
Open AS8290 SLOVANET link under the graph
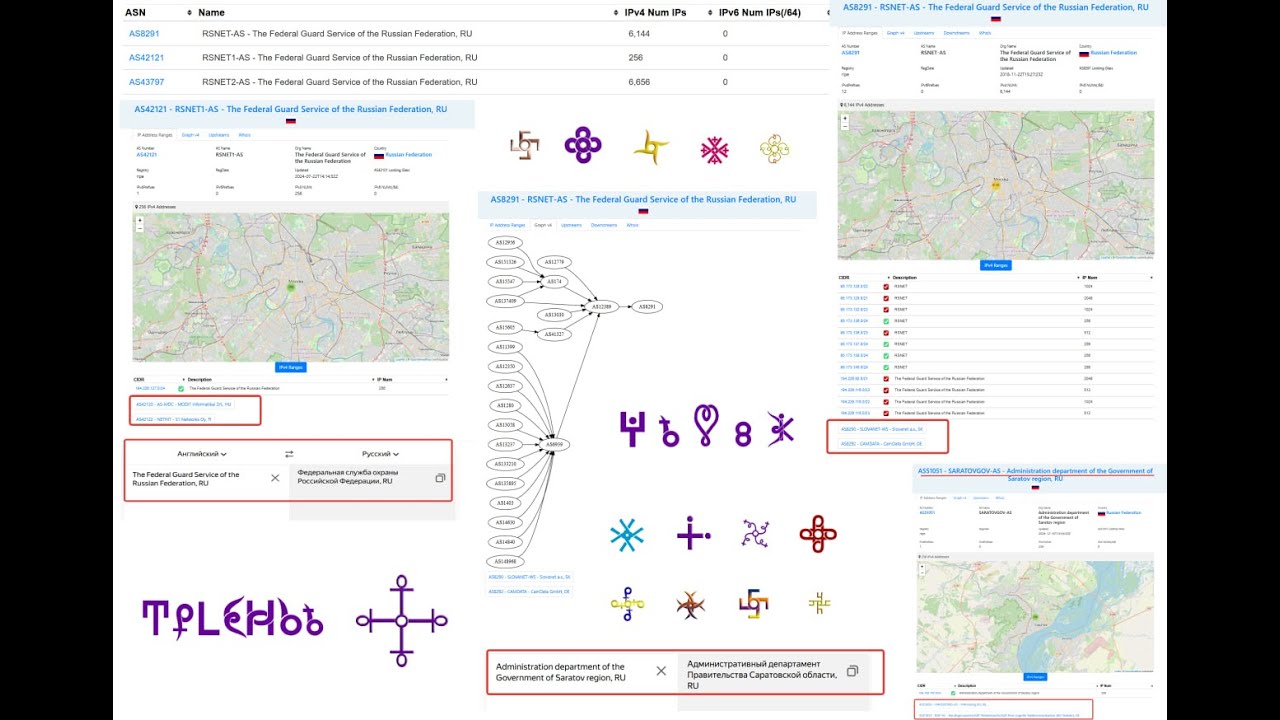[529, 577]
